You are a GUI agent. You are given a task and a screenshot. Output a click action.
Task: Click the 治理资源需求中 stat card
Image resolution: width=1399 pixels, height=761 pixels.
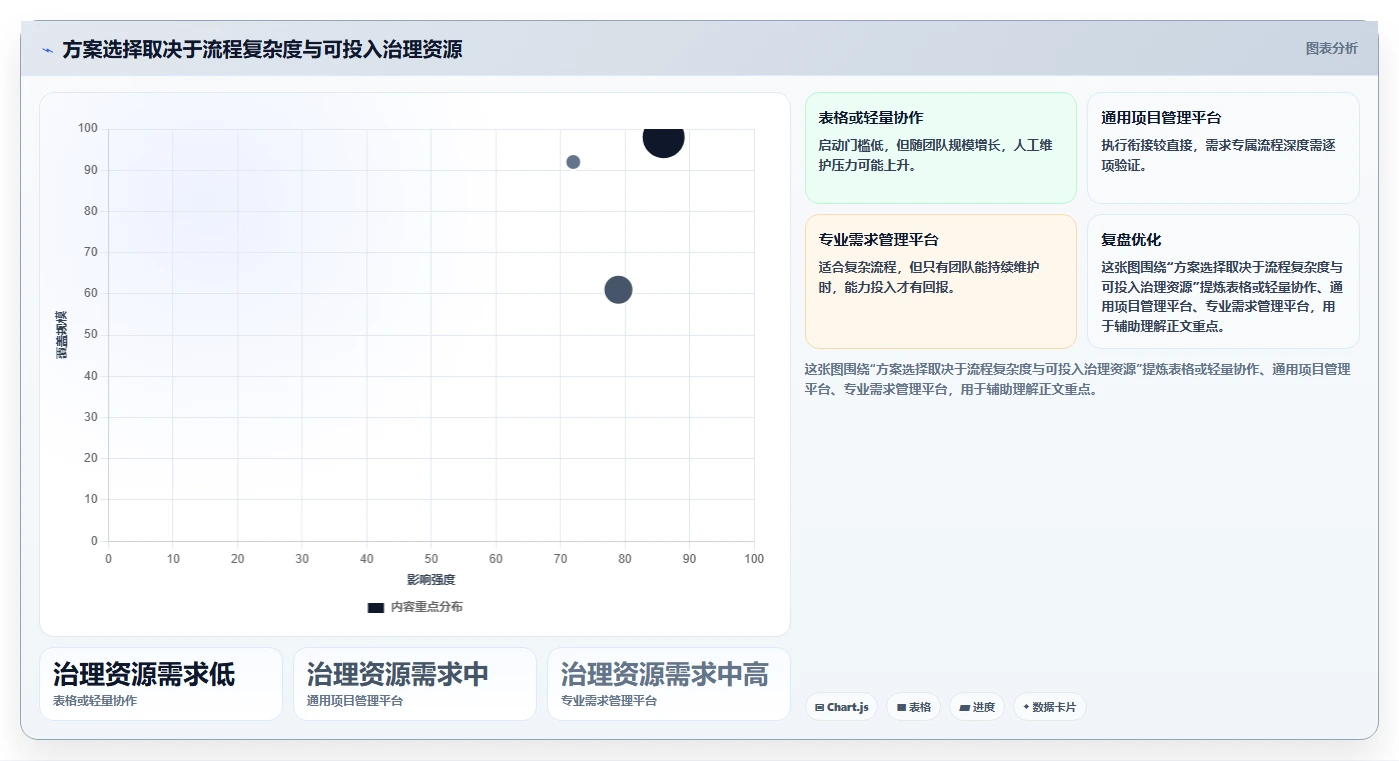(415, 684)
